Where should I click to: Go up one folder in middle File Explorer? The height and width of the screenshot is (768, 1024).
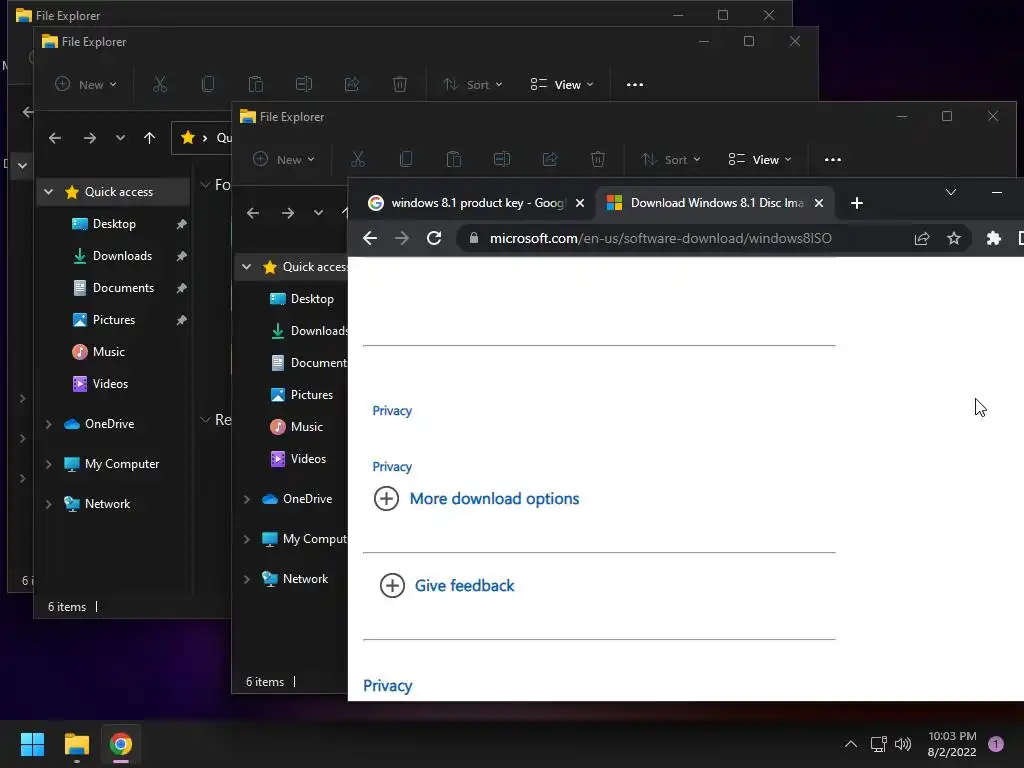click(x=150, y=138)
